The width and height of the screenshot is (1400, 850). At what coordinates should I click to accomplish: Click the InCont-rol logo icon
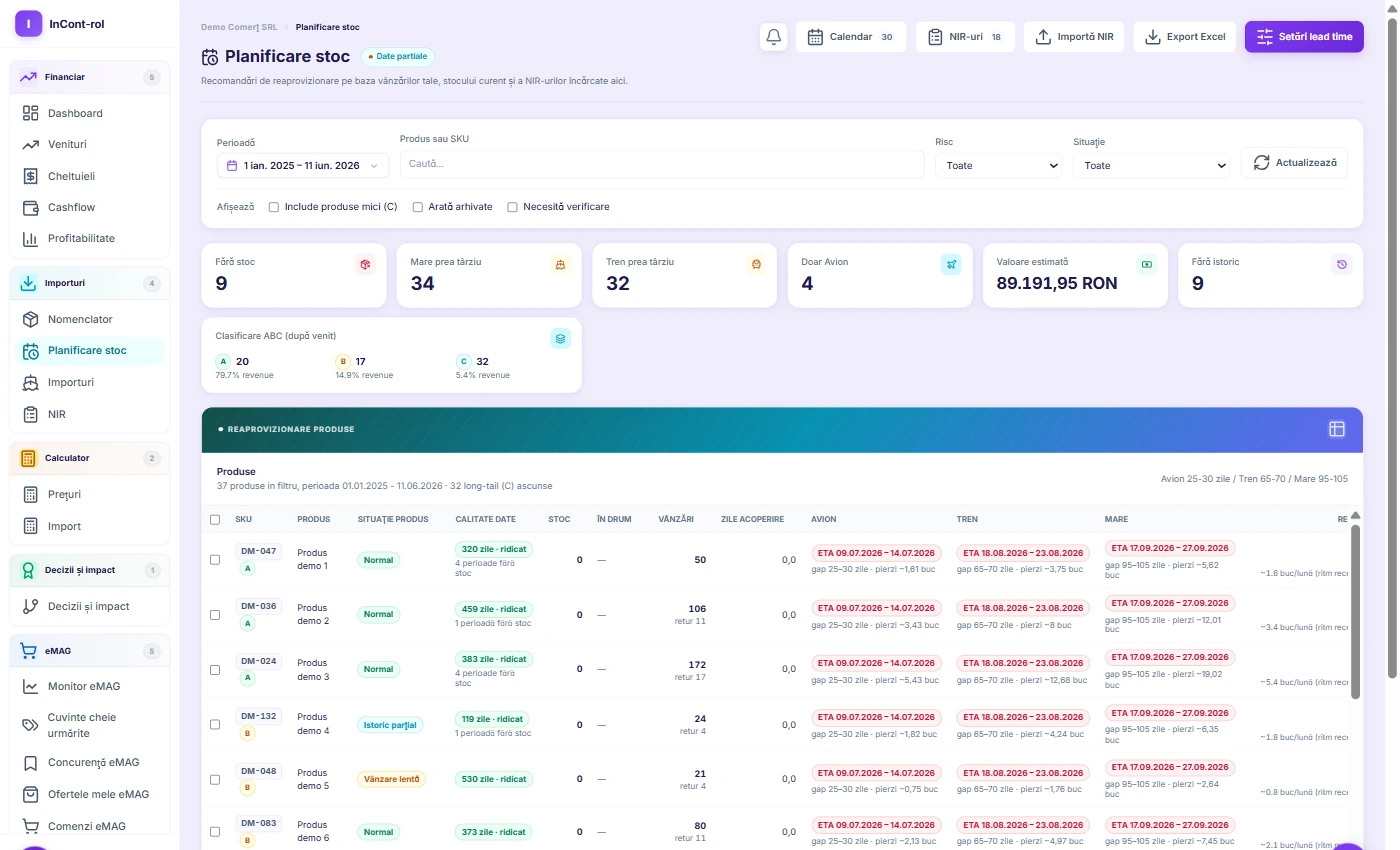pyautogui.click(x=29, y=23)
